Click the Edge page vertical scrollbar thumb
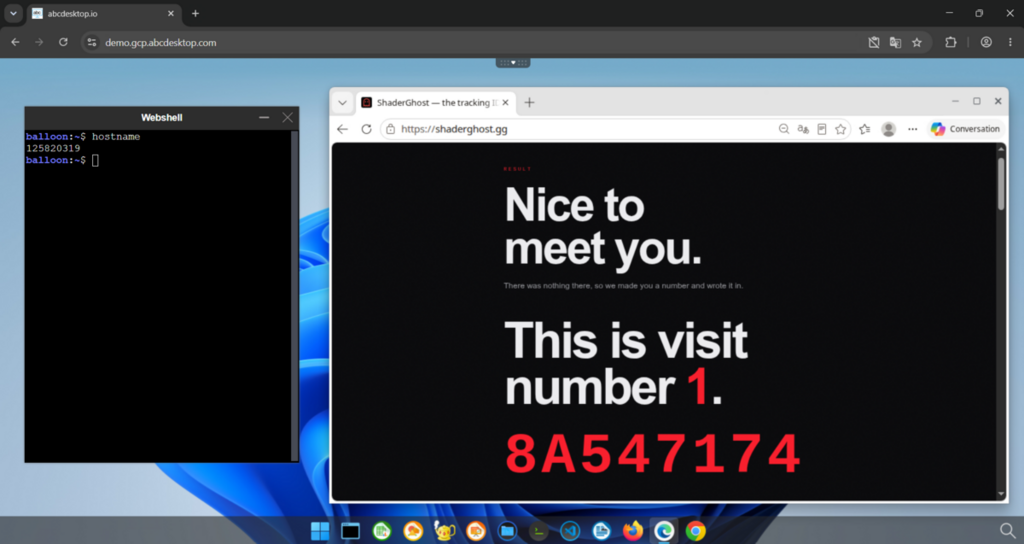Viewport: 1024px width, 544px height. tap(1000, 183)
